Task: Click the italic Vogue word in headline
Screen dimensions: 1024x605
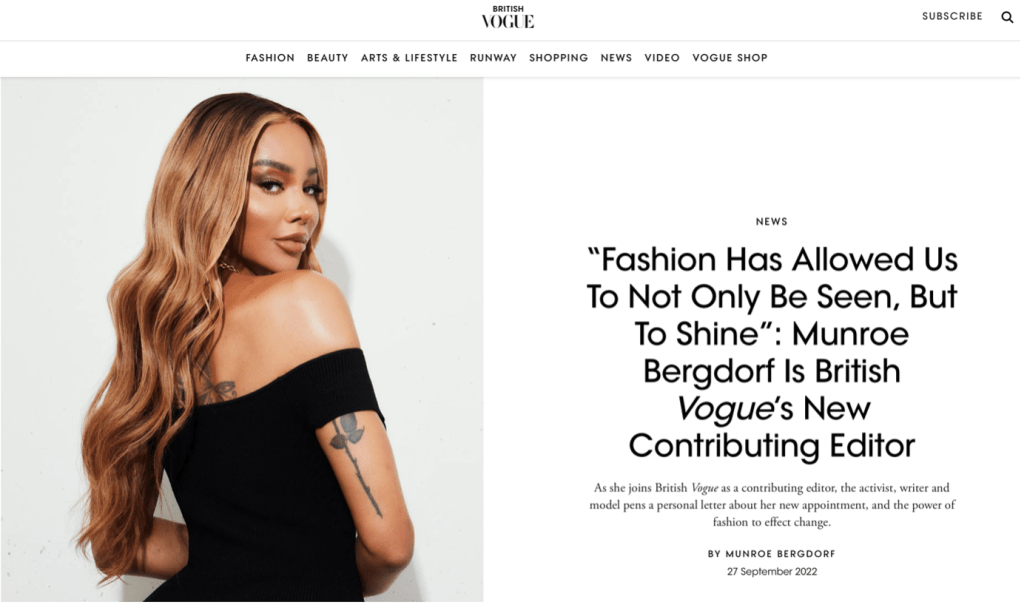Action: 724,409
